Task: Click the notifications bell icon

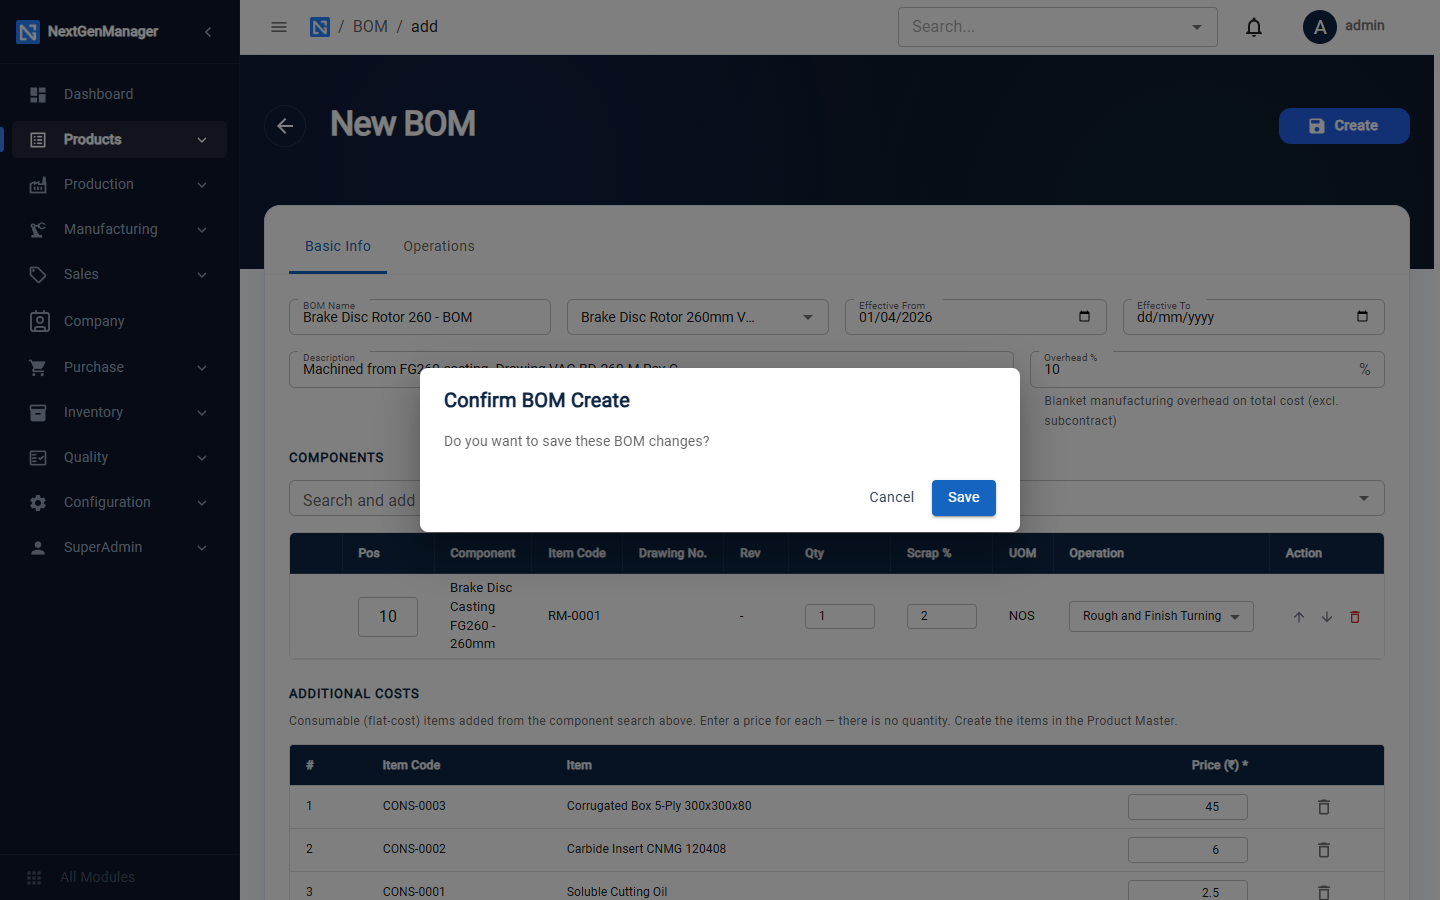Action: pos(1254,27)
